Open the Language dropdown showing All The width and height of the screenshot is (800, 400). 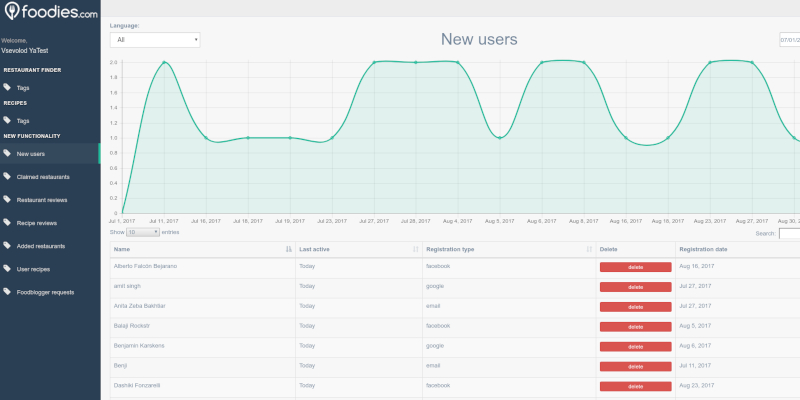155,40
